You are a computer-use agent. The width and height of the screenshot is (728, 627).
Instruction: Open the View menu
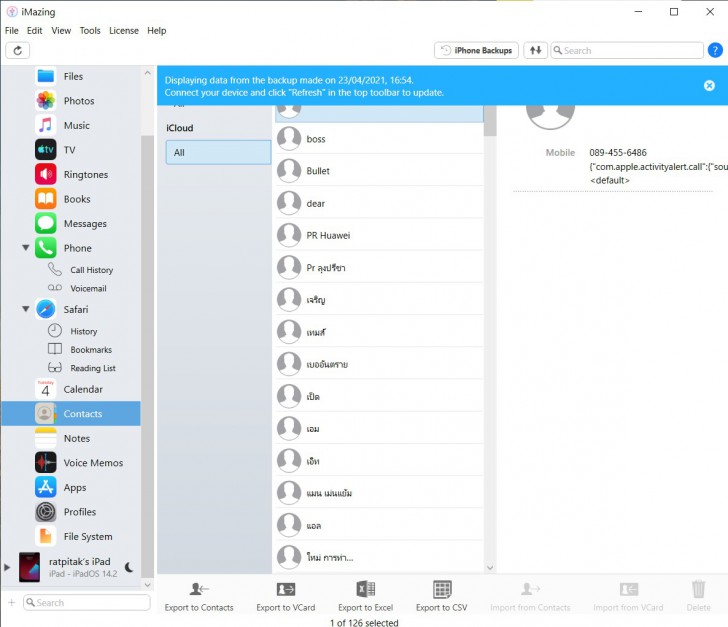[x=61, y=31]
